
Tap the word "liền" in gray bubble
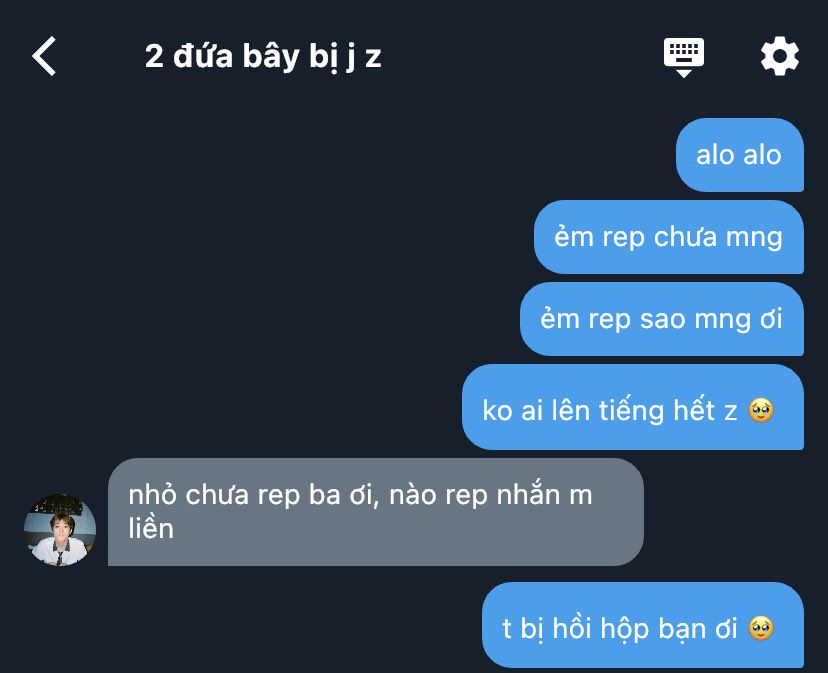(151, 528)
